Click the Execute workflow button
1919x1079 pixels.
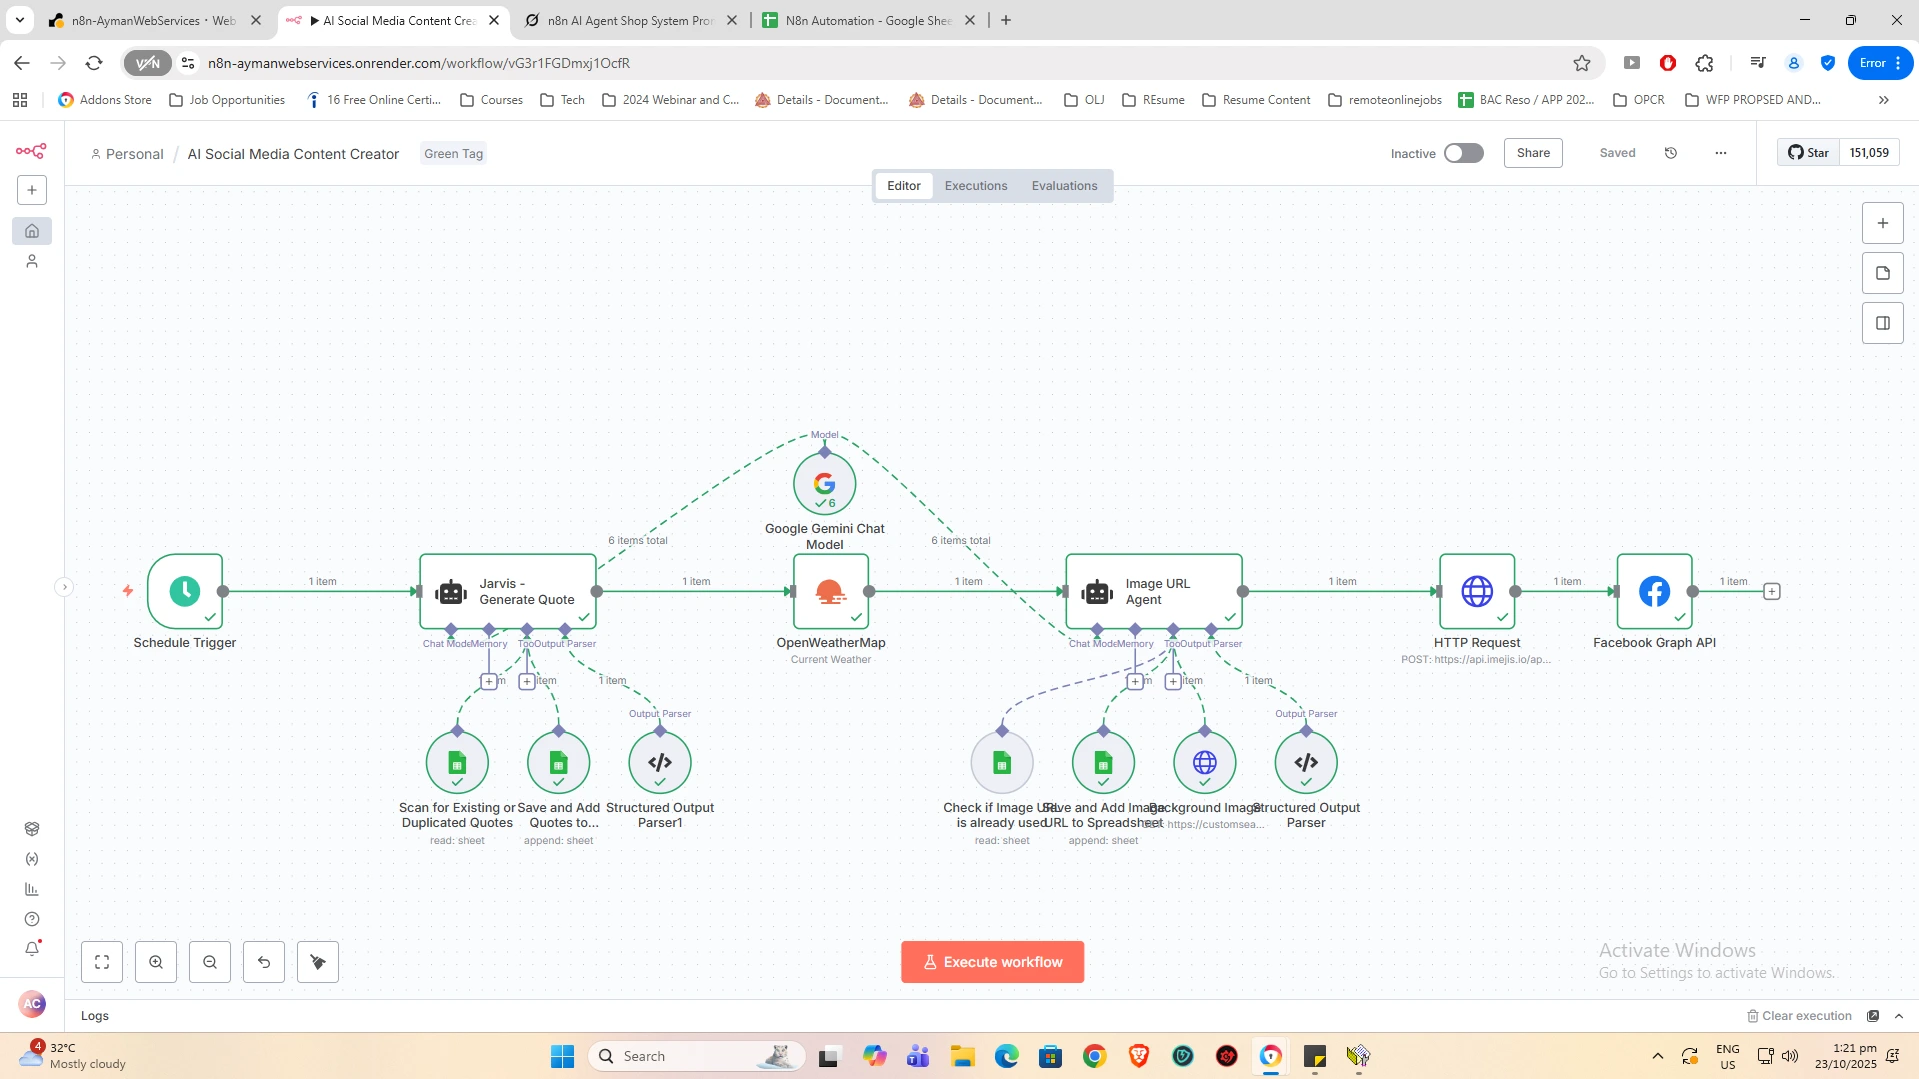point(992,962)
